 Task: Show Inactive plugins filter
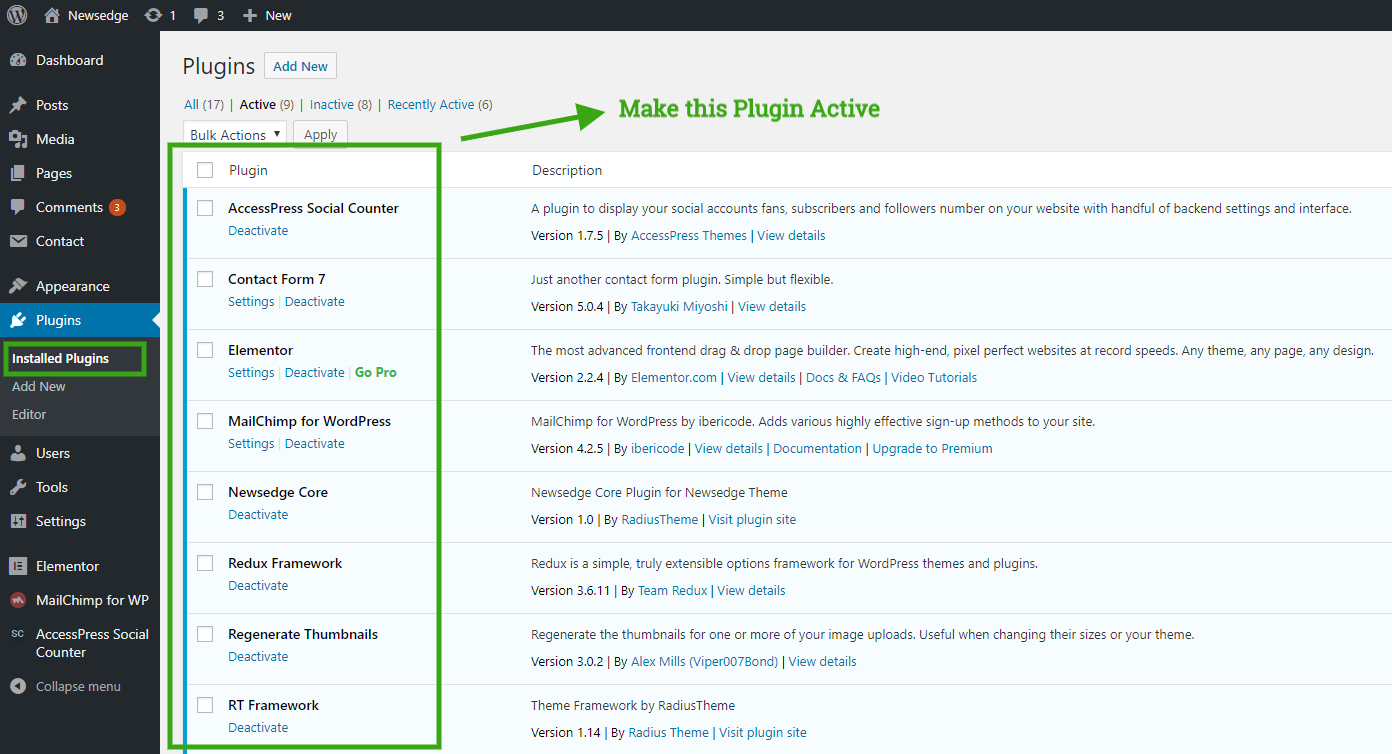[x=332, y=104]
